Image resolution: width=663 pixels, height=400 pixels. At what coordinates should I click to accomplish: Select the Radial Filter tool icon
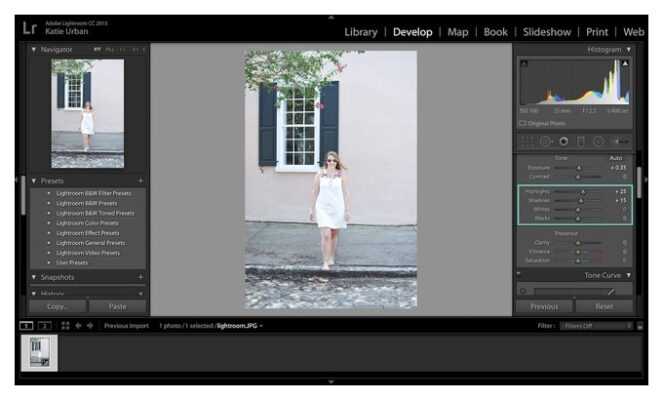[x=598, y=142]
